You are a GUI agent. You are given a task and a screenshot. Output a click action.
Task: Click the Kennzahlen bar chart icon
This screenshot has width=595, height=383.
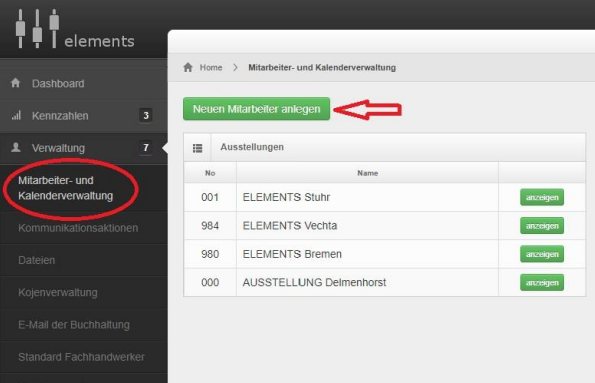[x=16, y=115]
